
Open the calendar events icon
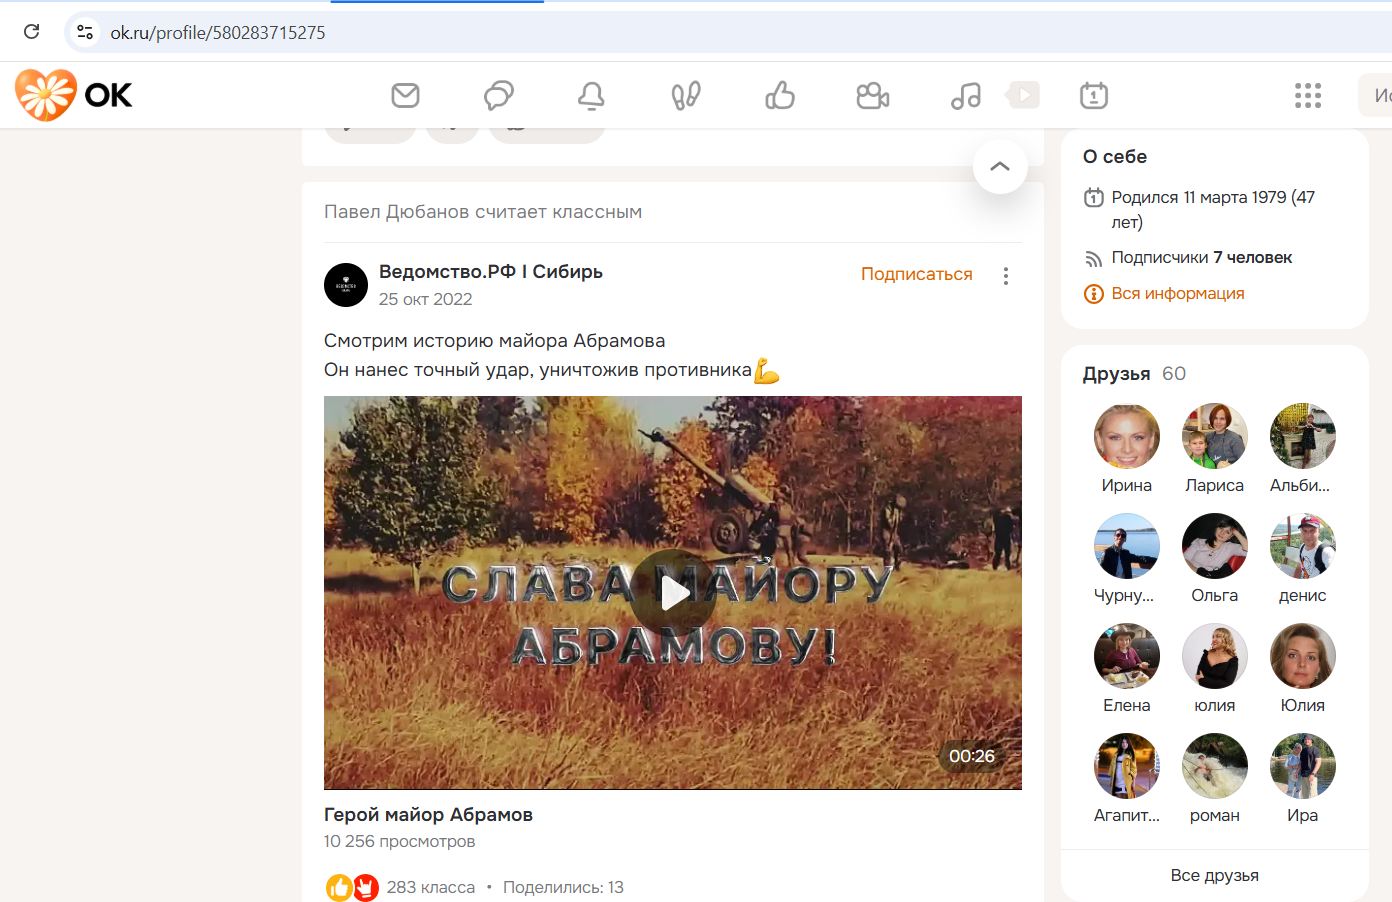click(1094, 95)
